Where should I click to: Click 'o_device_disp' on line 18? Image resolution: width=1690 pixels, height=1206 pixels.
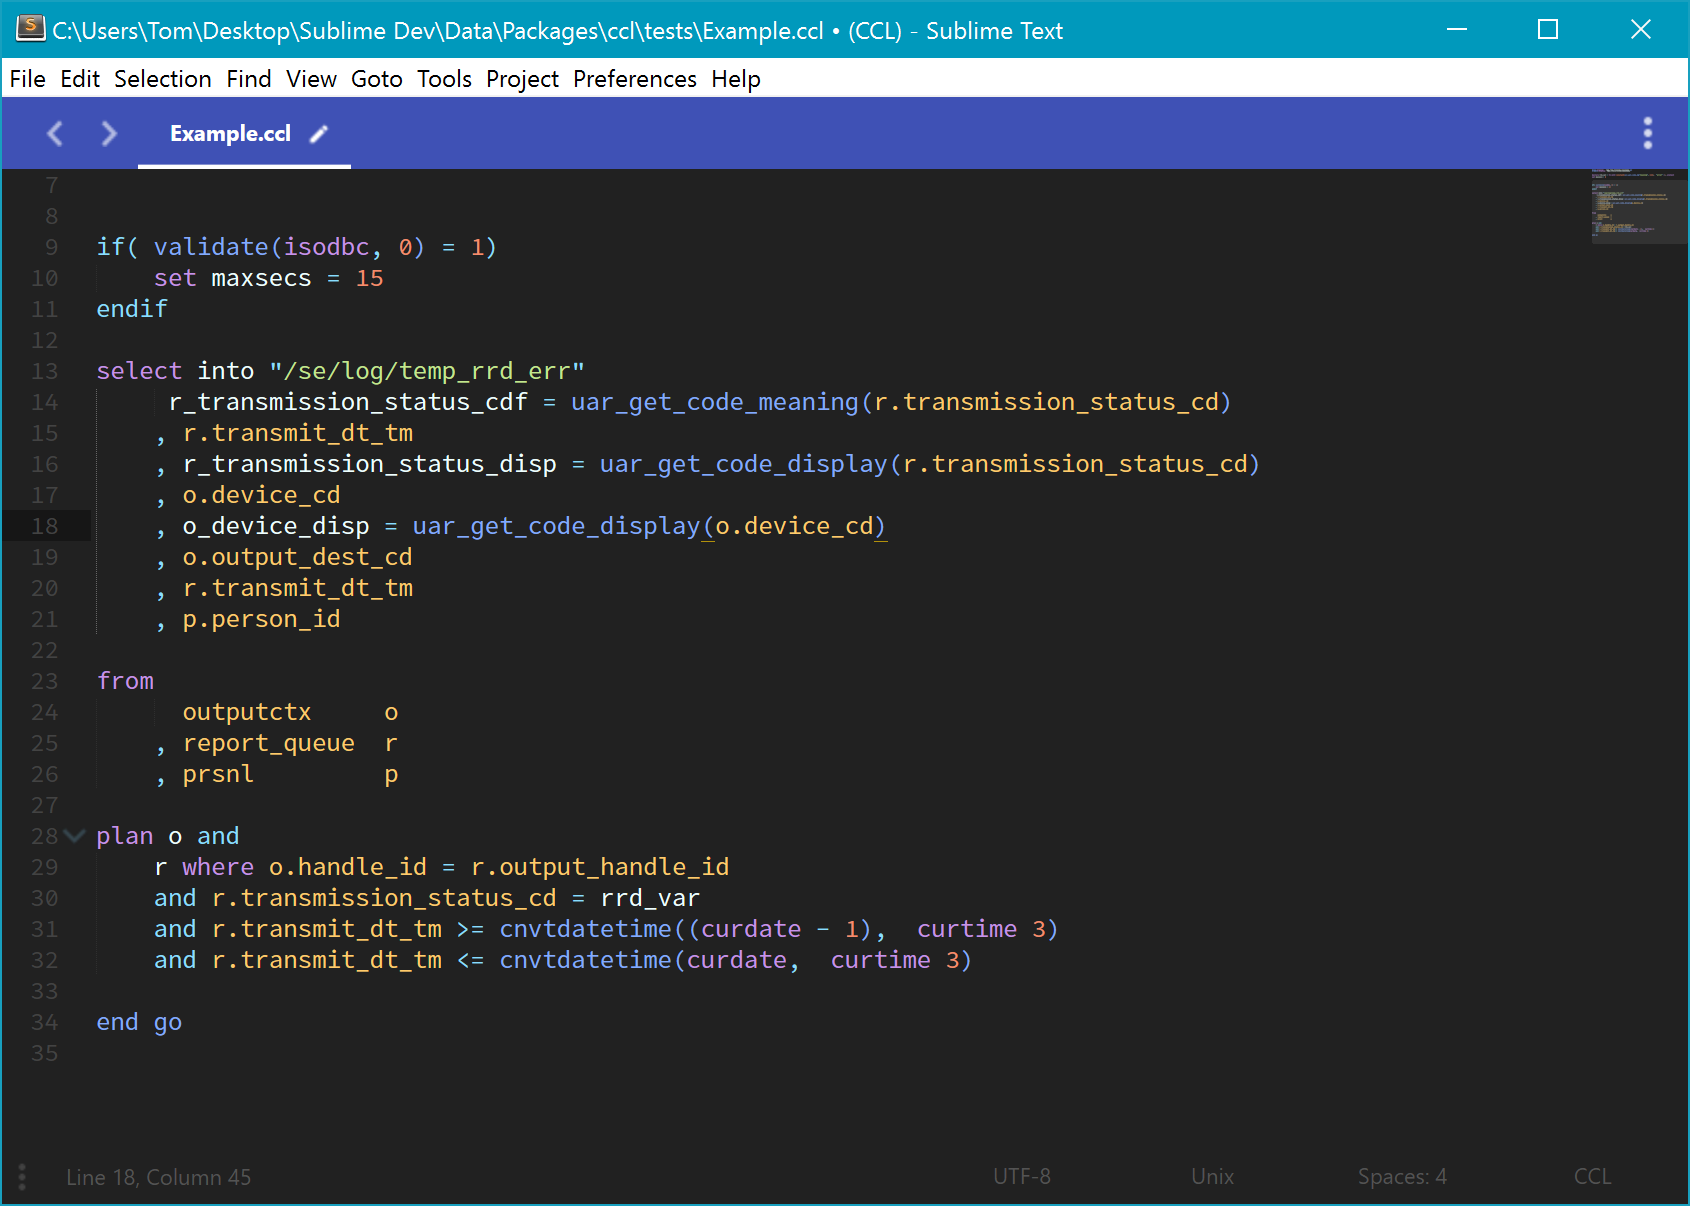276,526
